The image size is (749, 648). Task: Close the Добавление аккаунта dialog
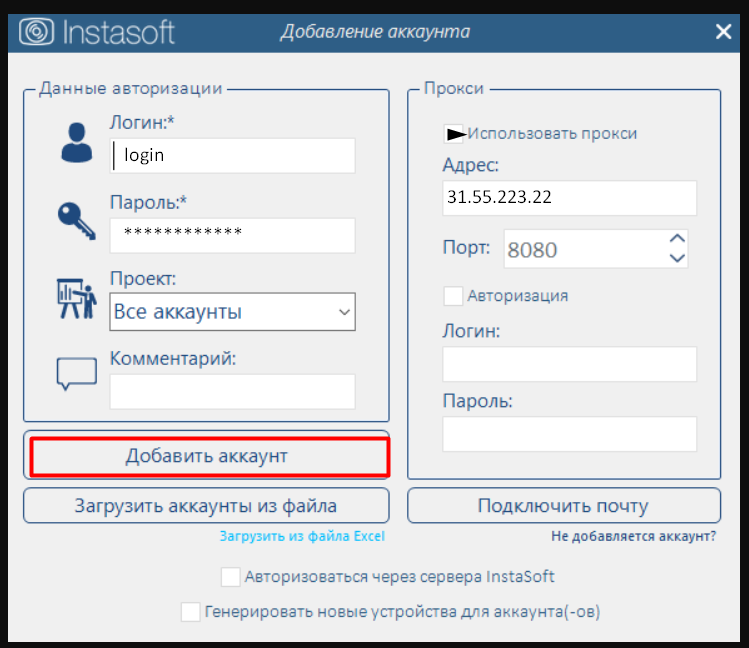[x=723, y=32]
